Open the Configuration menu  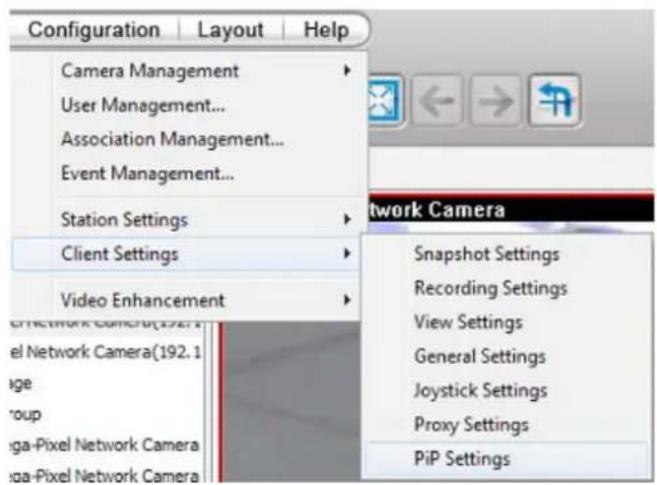click(x=94, y=30)
